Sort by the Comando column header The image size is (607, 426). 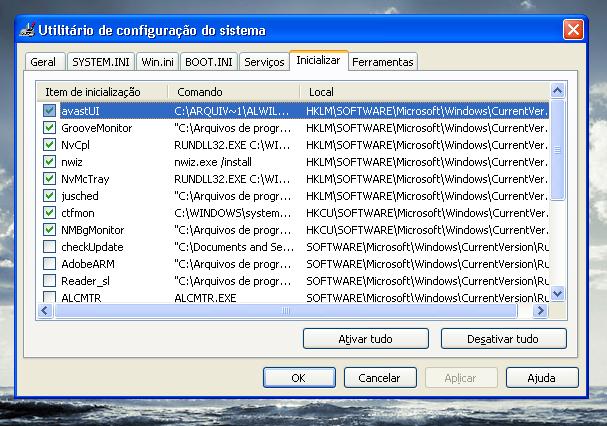point(233,91)
